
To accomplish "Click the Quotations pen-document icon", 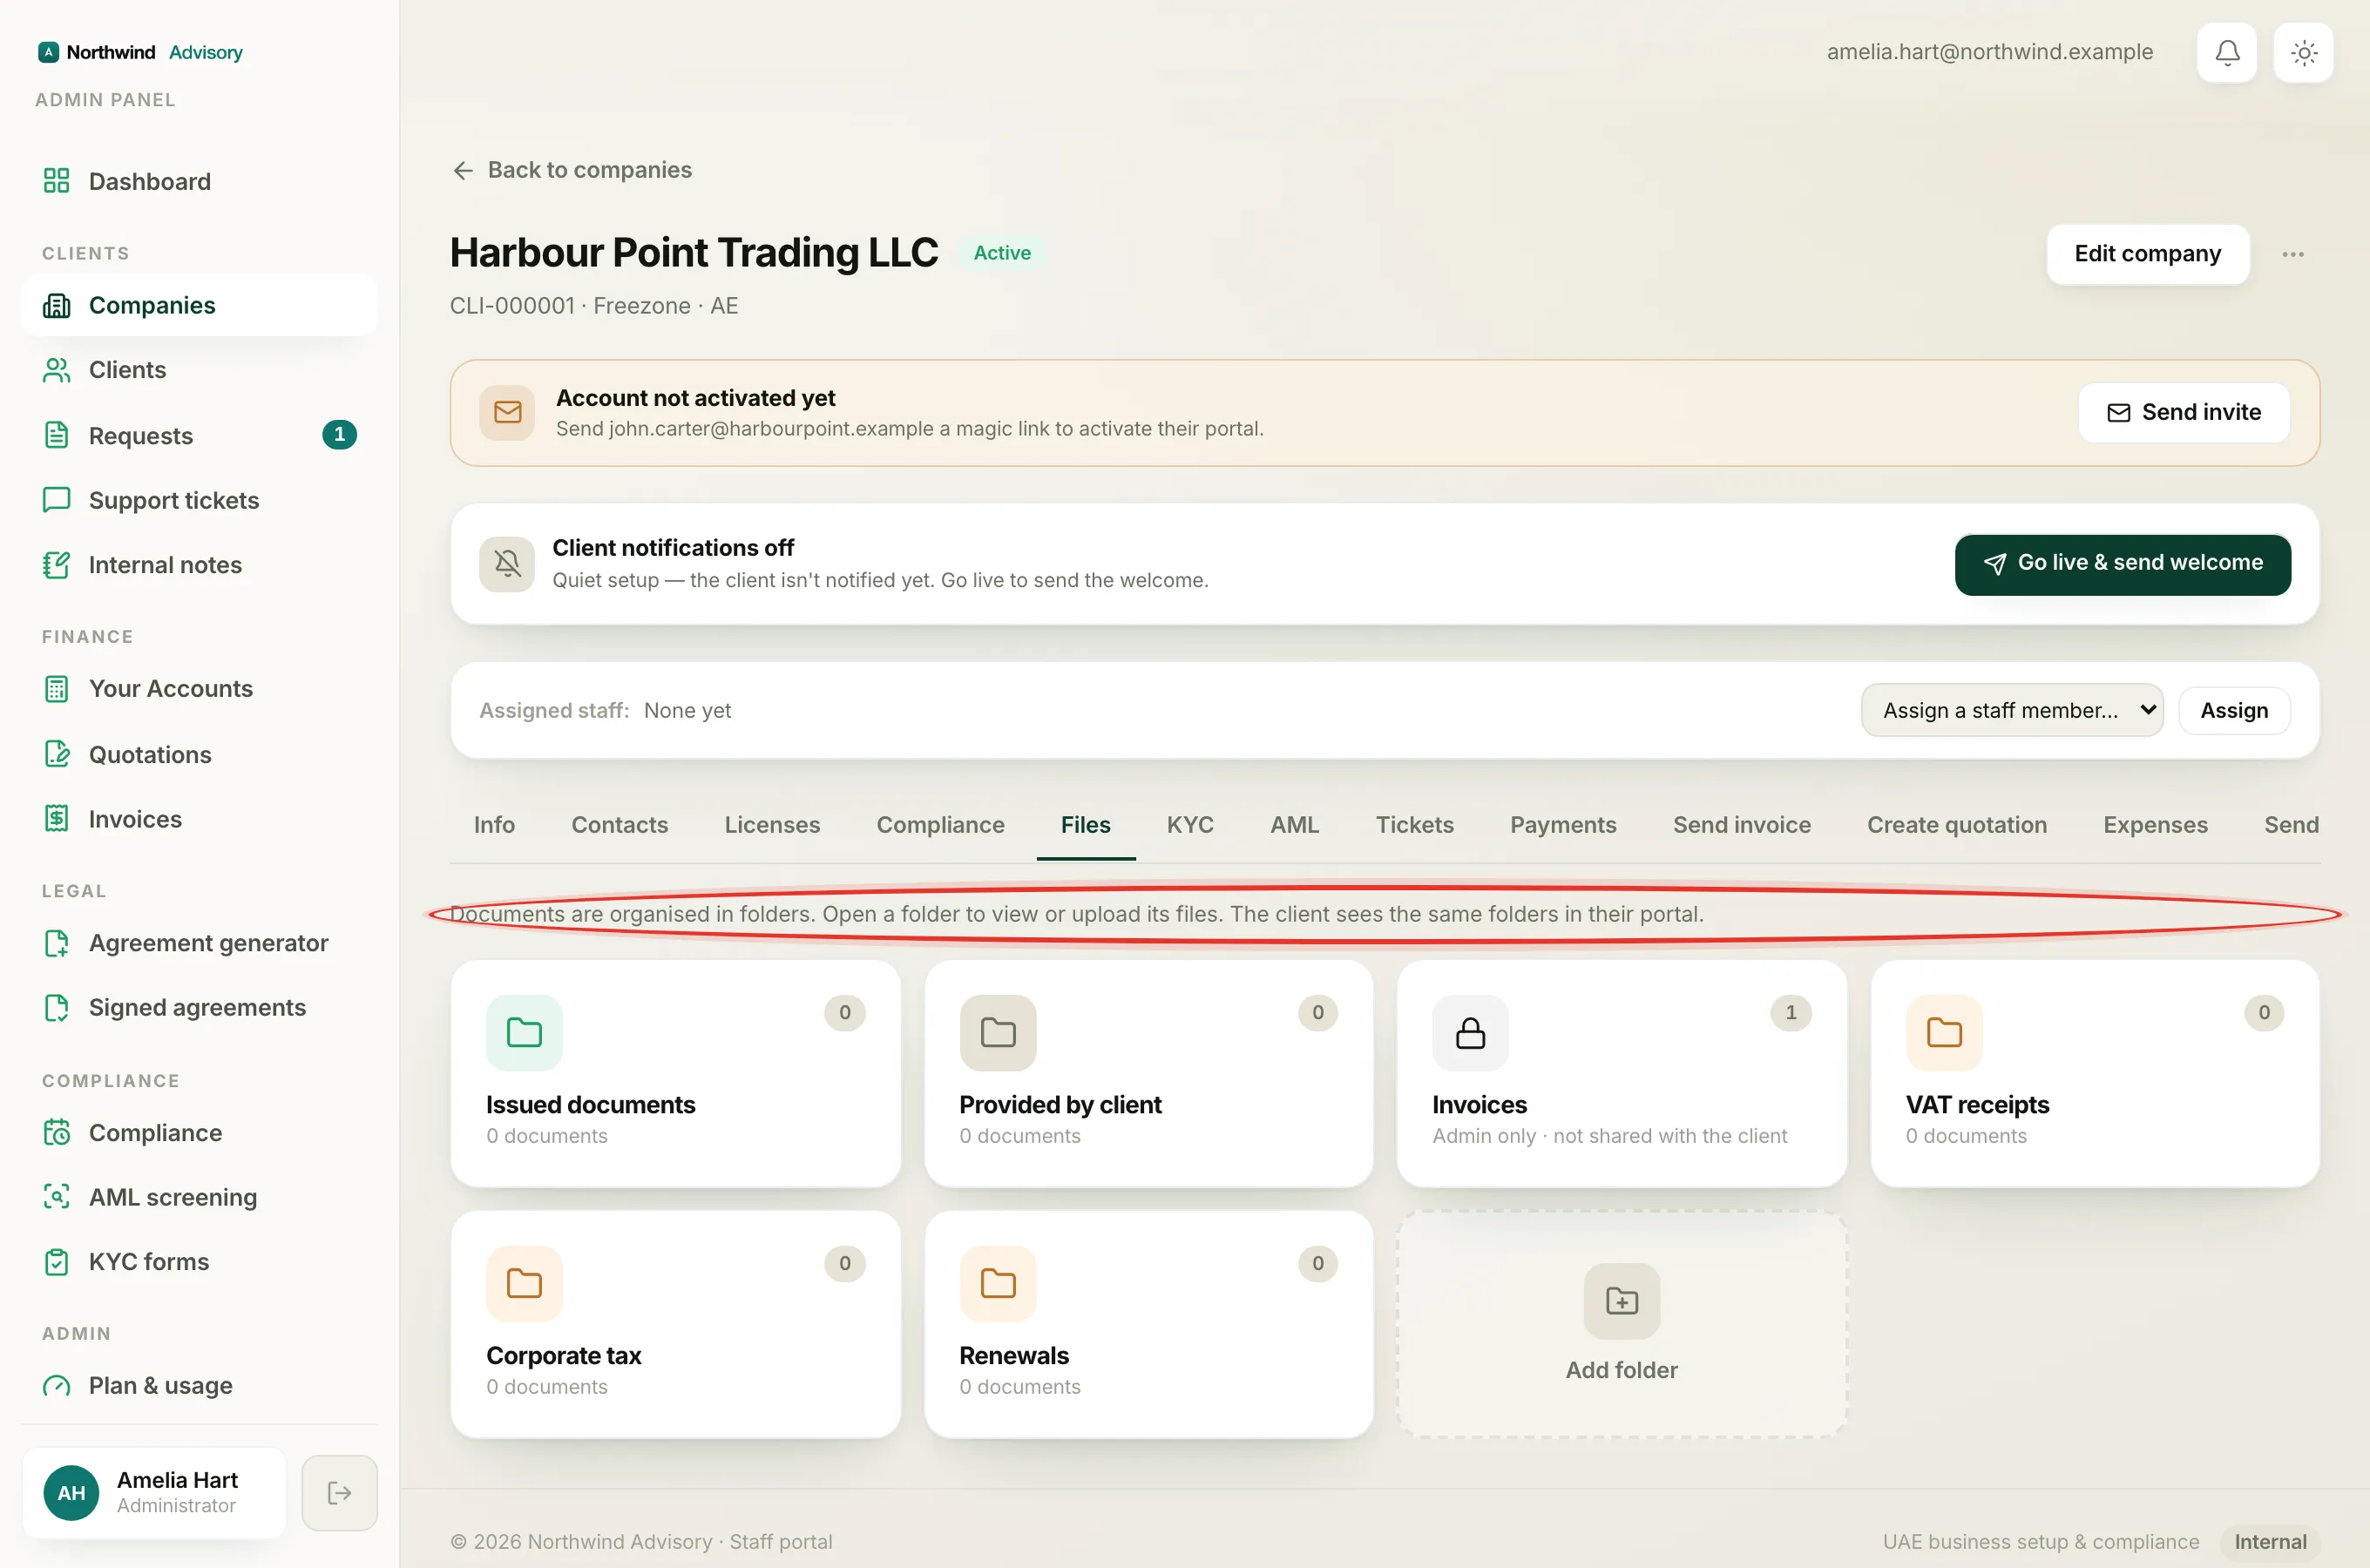I will (x=56, y=754).
